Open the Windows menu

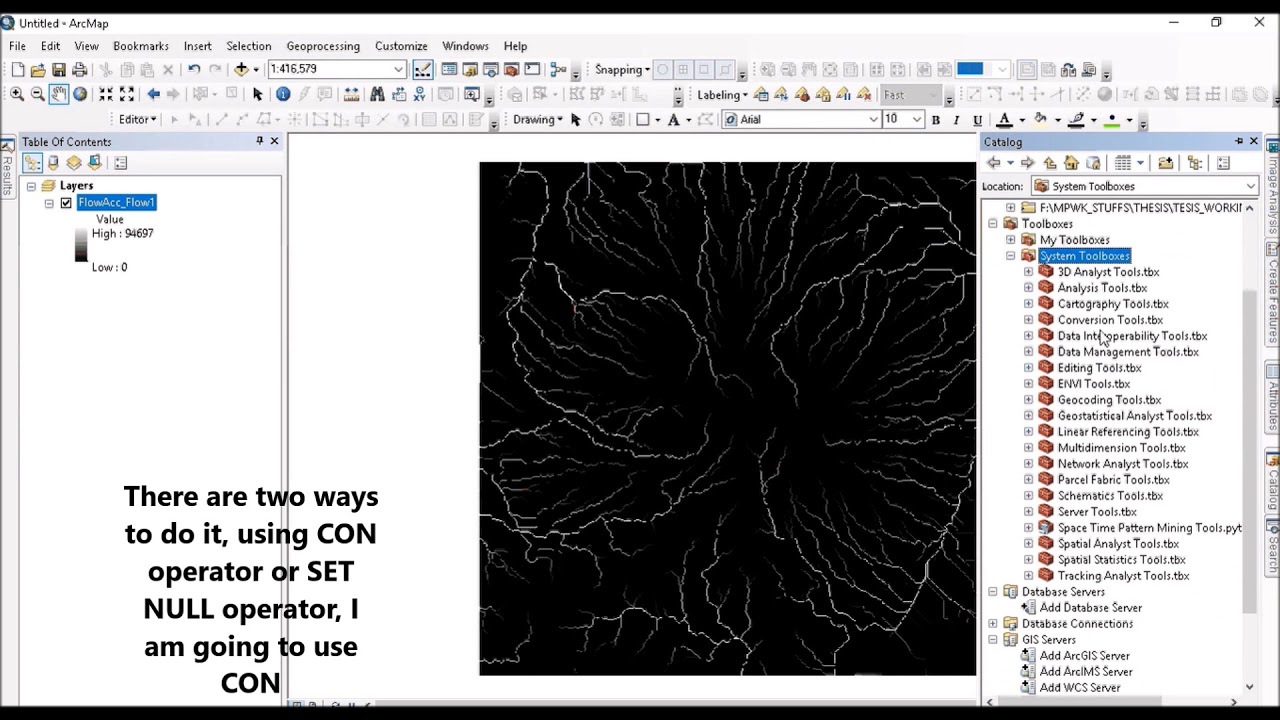coord(465,46)
